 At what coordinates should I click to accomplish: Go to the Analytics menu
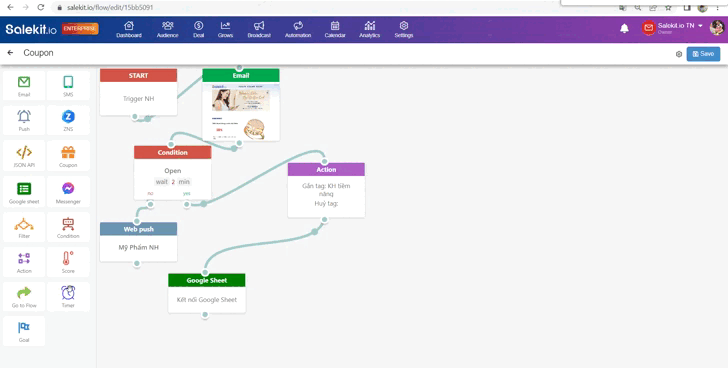370,29
